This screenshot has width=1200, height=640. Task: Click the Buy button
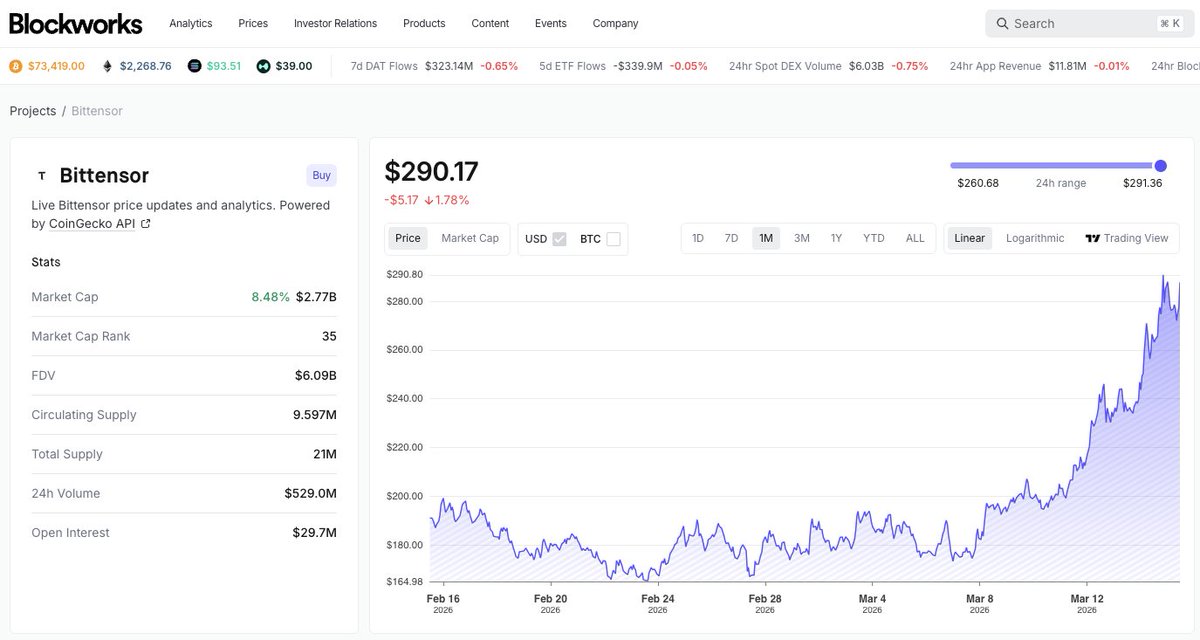coord(322,175)
